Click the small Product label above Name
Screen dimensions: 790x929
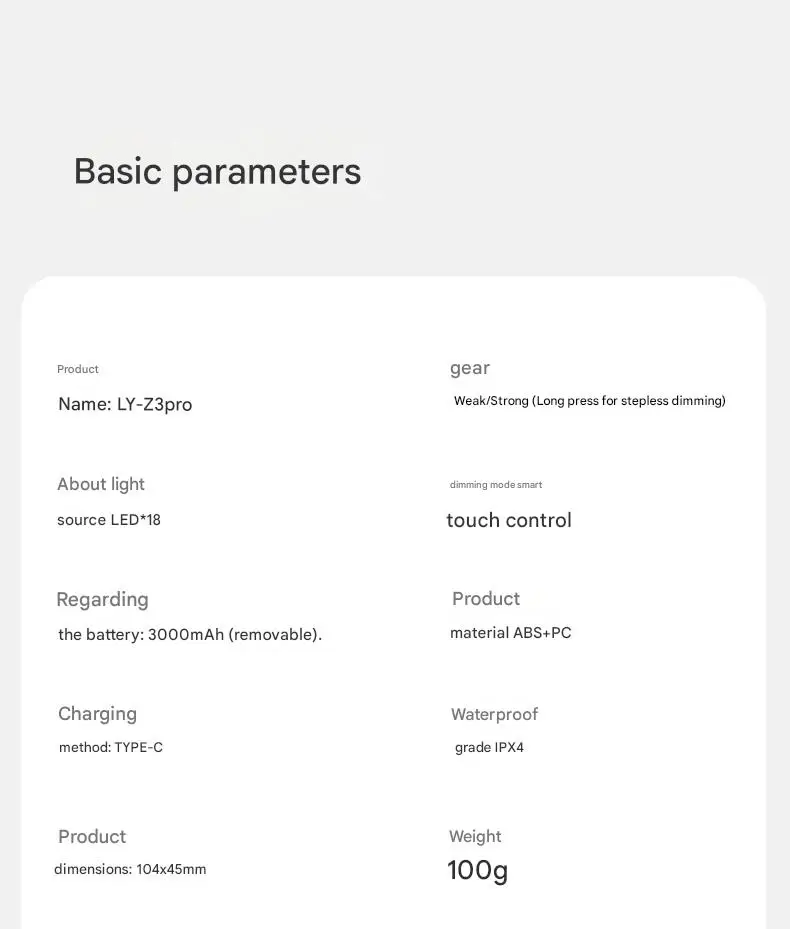pos(78,369)
